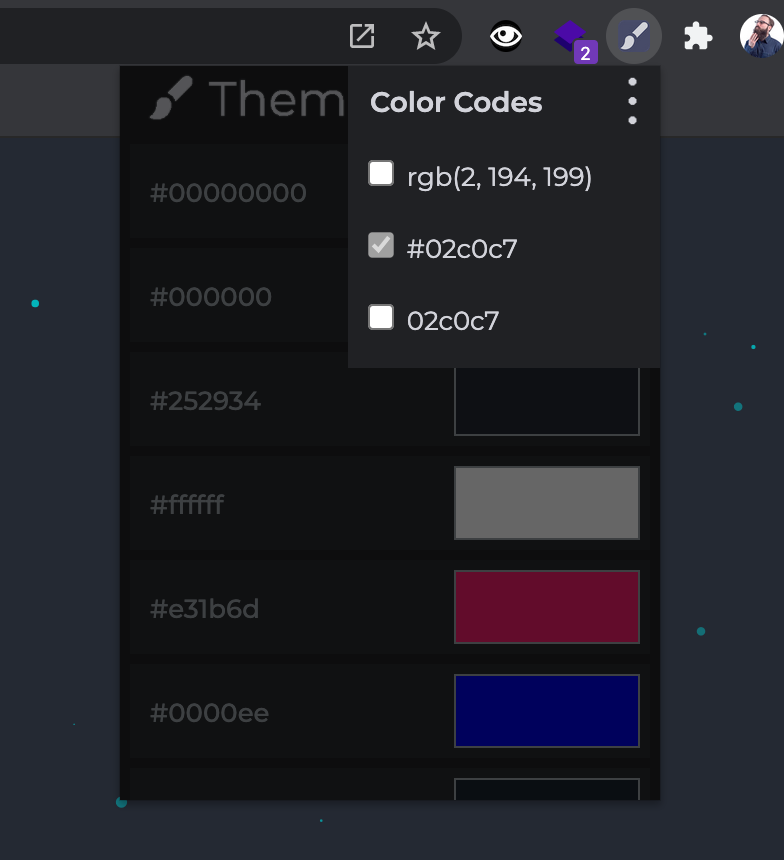
Task: Open the purple layers extension with badge 2
Action: (574, 41)
